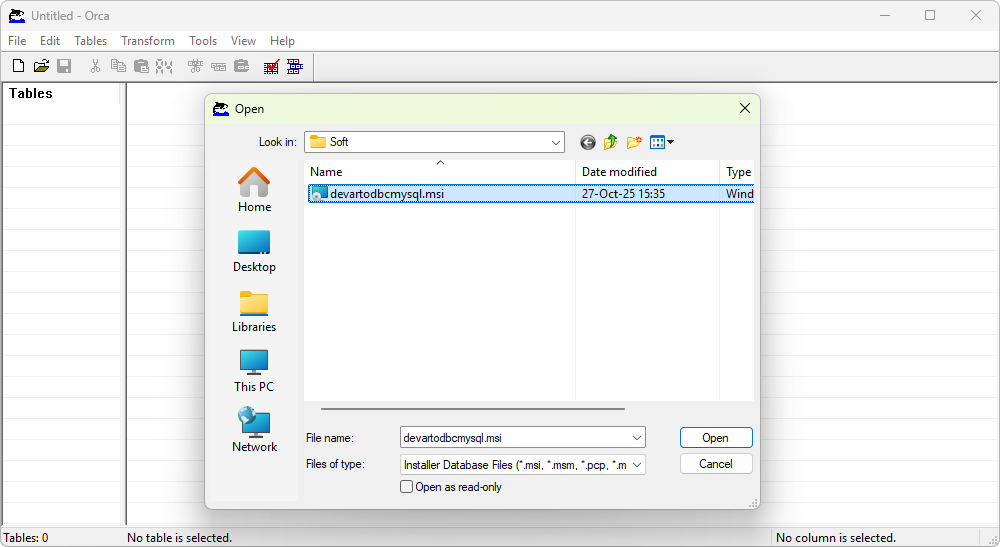Image resolution: width=1000 pixels, height=547 pixels.
Task: Go up one folder level
Action: (x=610, y=142)
